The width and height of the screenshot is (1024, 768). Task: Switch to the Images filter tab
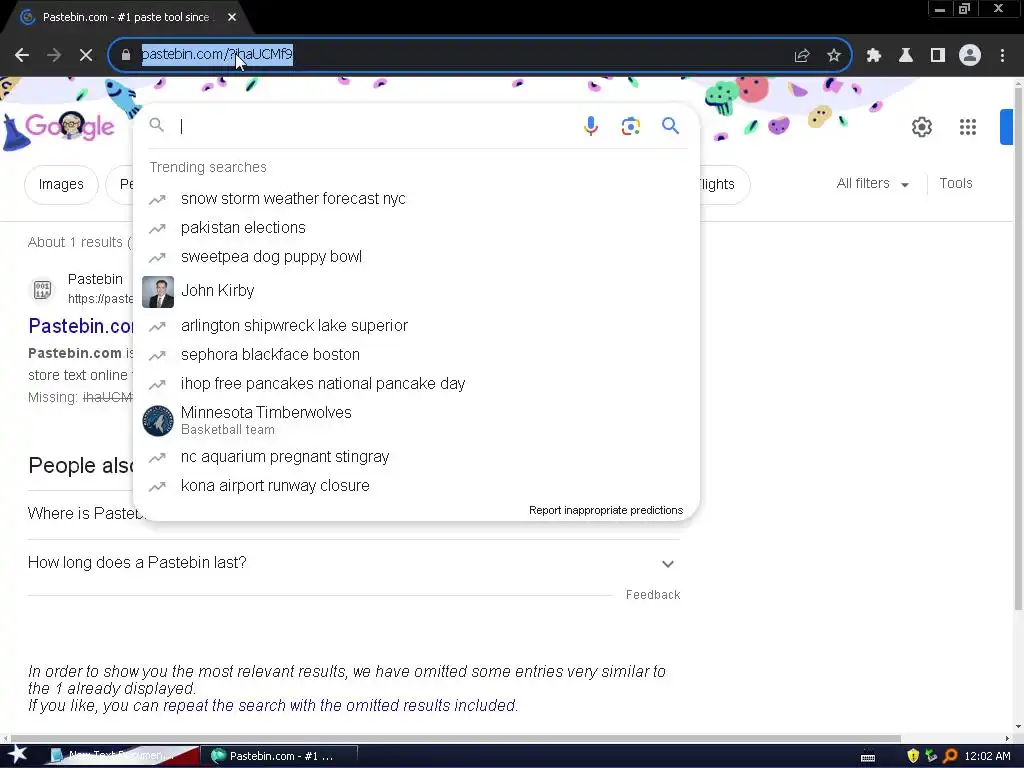coord(61,185)
